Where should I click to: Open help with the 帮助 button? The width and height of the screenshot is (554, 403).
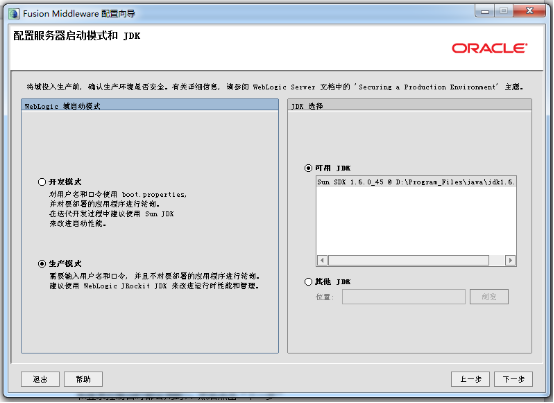(x=83, y=379)
